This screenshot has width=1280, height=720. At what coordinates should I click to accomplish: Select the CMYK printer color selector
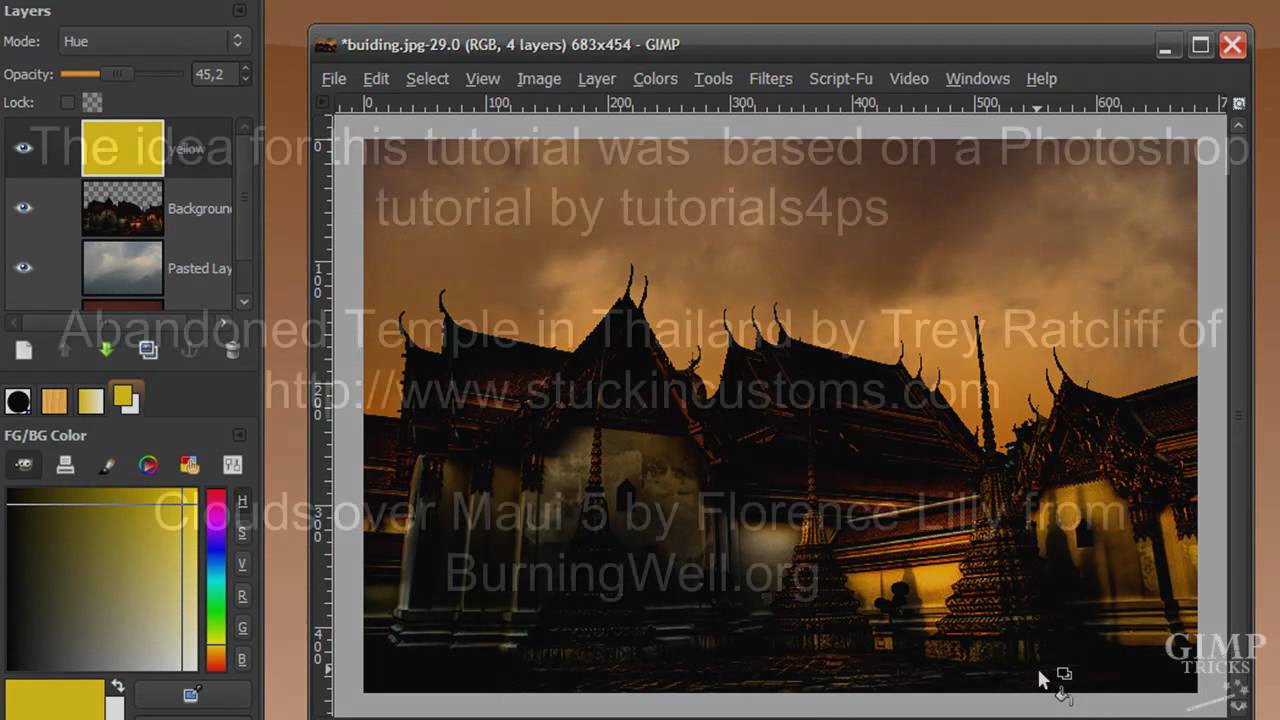(x=66, y=465)
